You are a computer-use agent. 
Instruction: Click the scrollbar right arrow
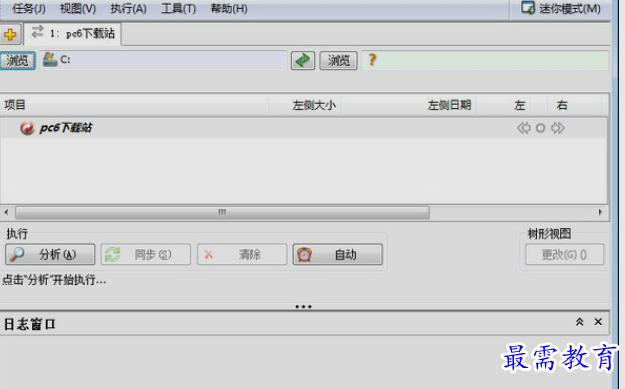[x=600, y=212]
